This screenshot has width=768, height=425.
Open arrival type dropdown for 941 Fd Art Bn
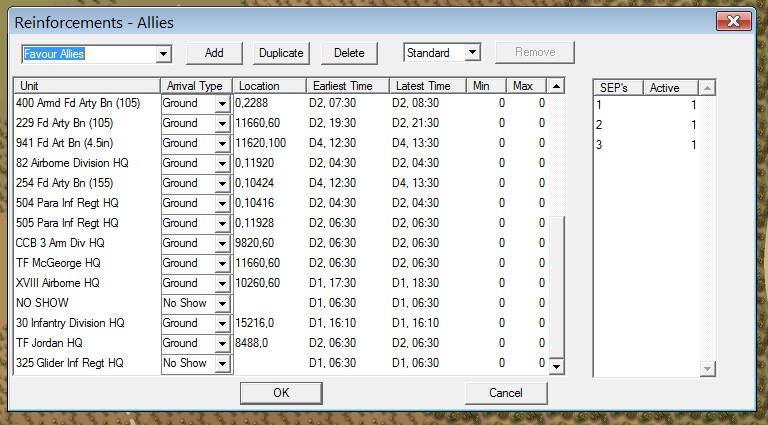coord(222,143)
